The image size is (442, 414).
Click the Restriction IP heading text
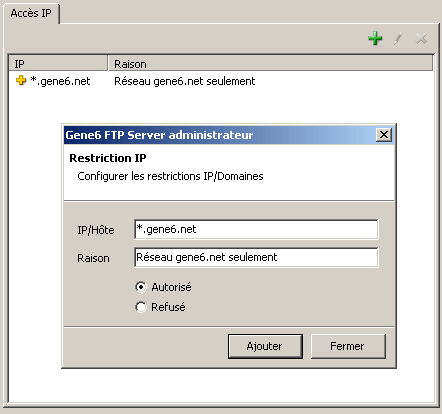pos(108,158)
